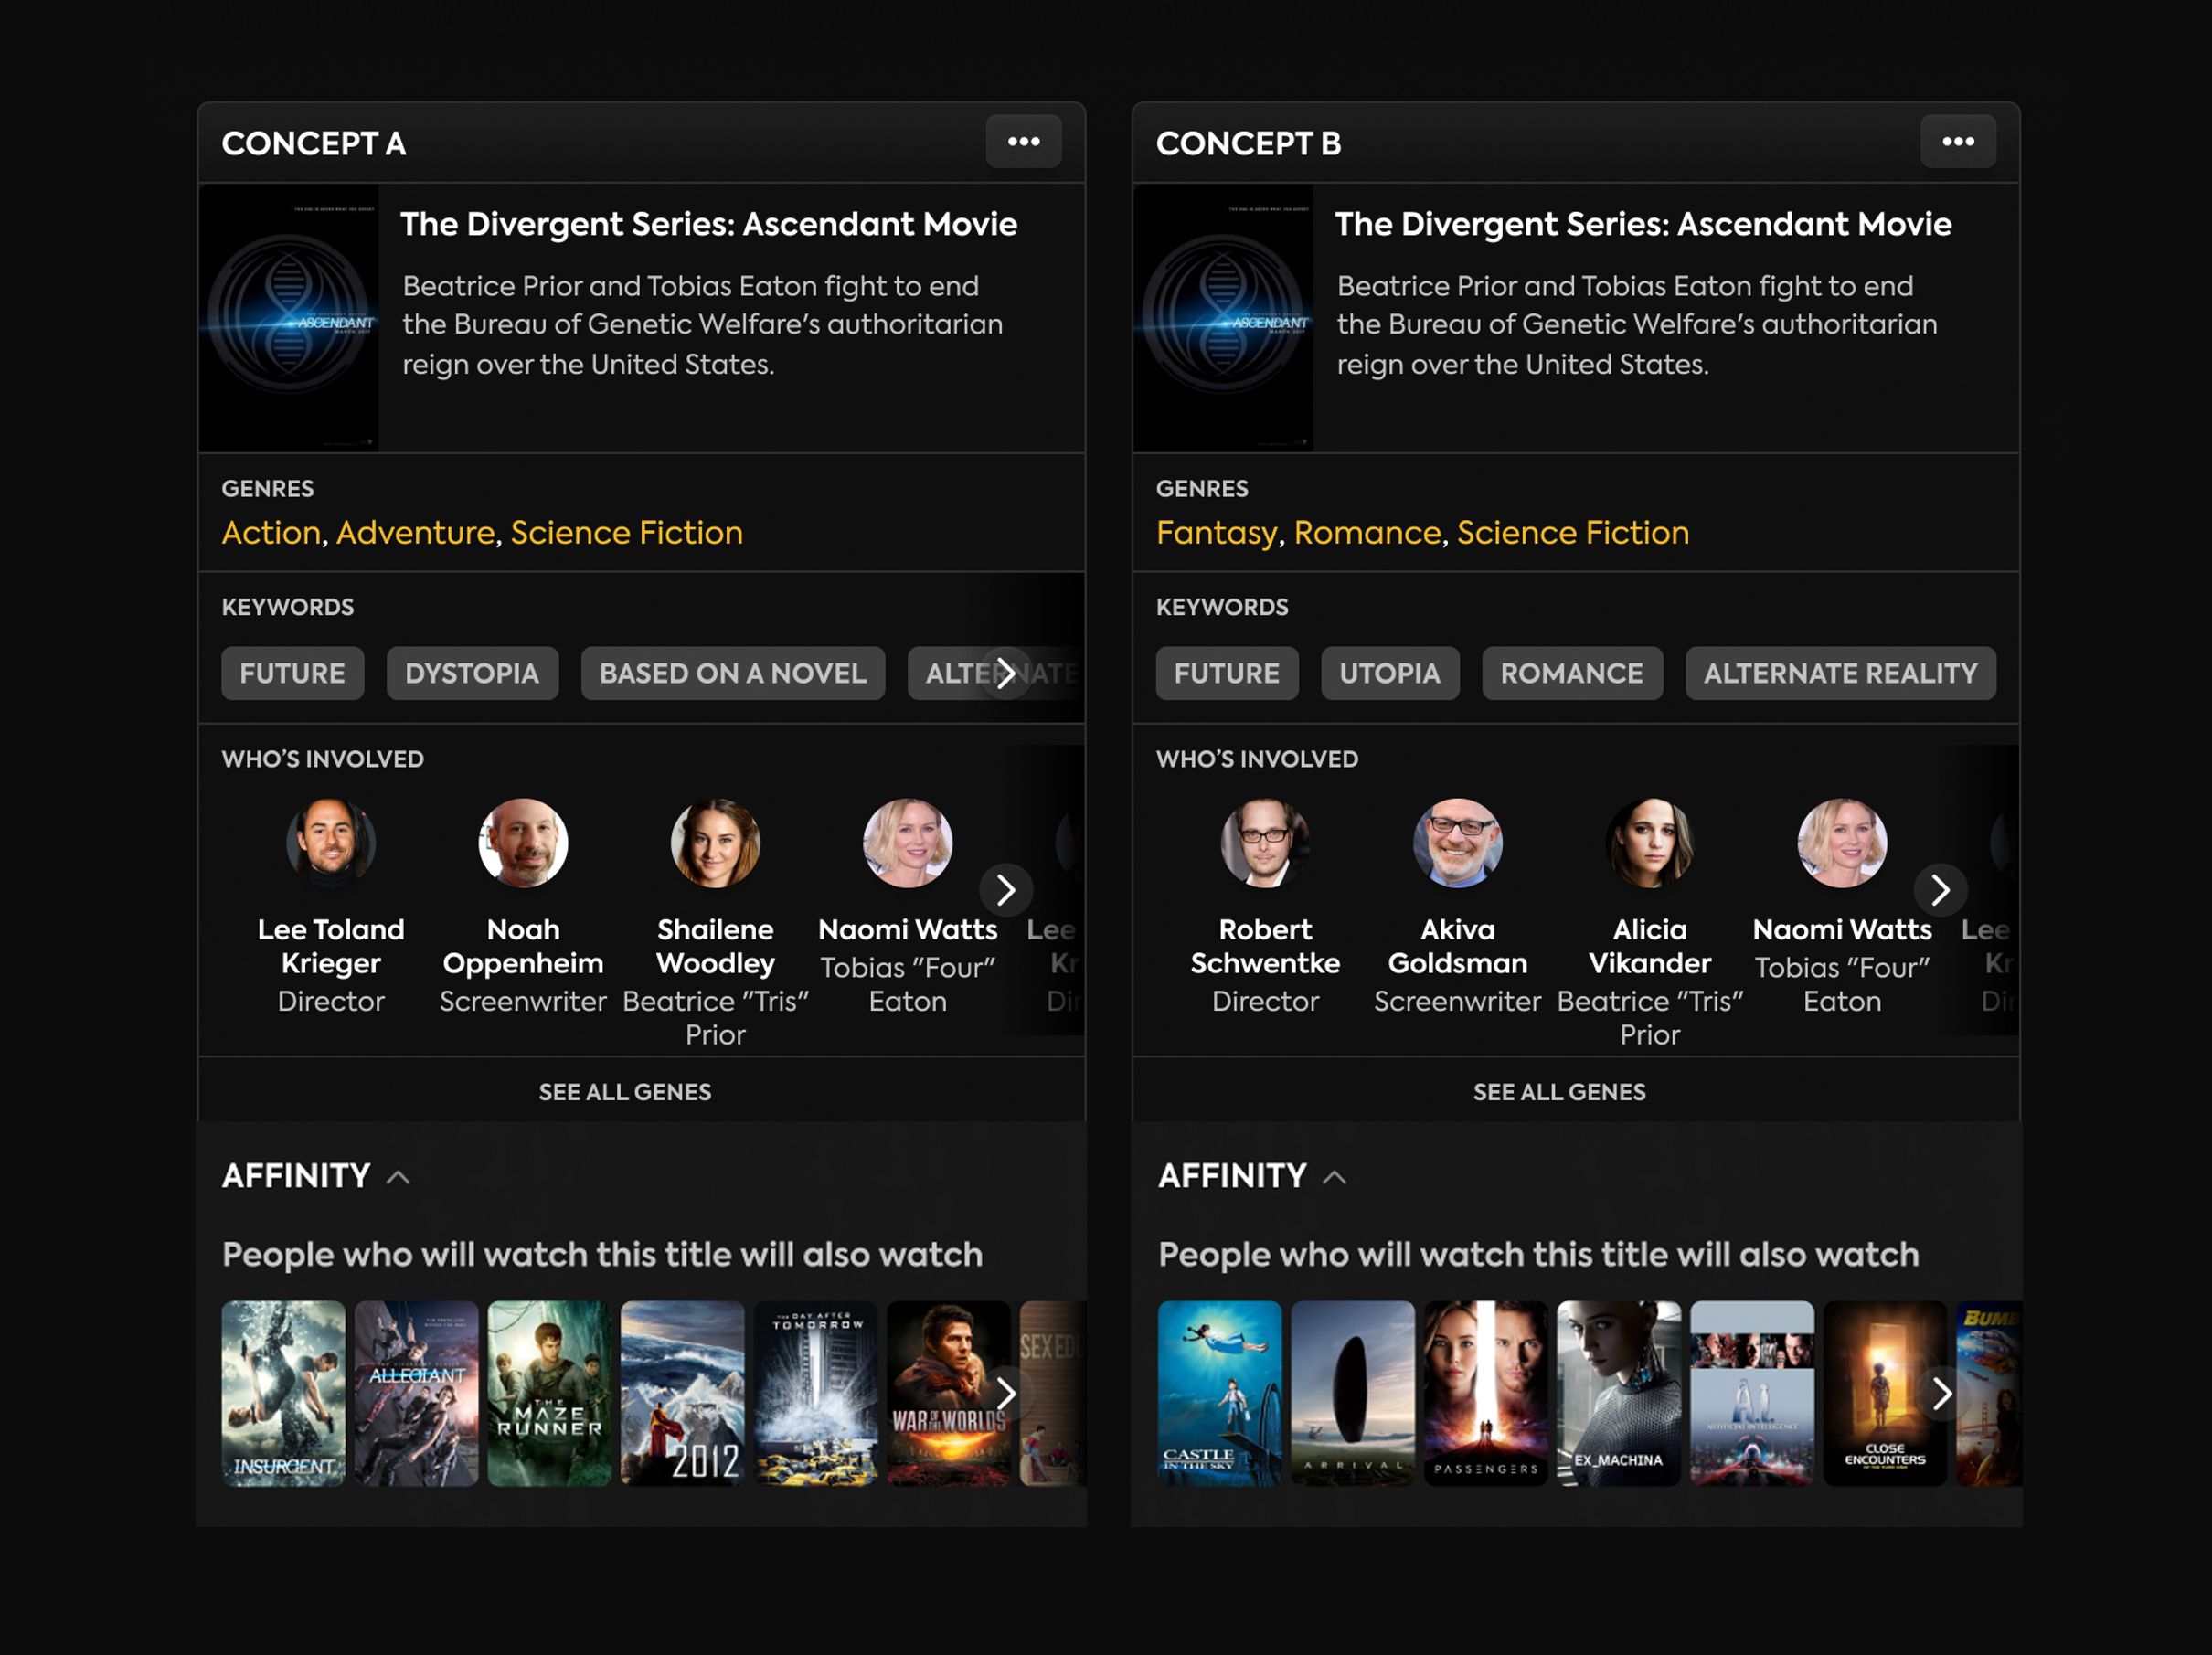Open Concept A more options menu
2212x1655 pixels.
tap(1023, 142)
